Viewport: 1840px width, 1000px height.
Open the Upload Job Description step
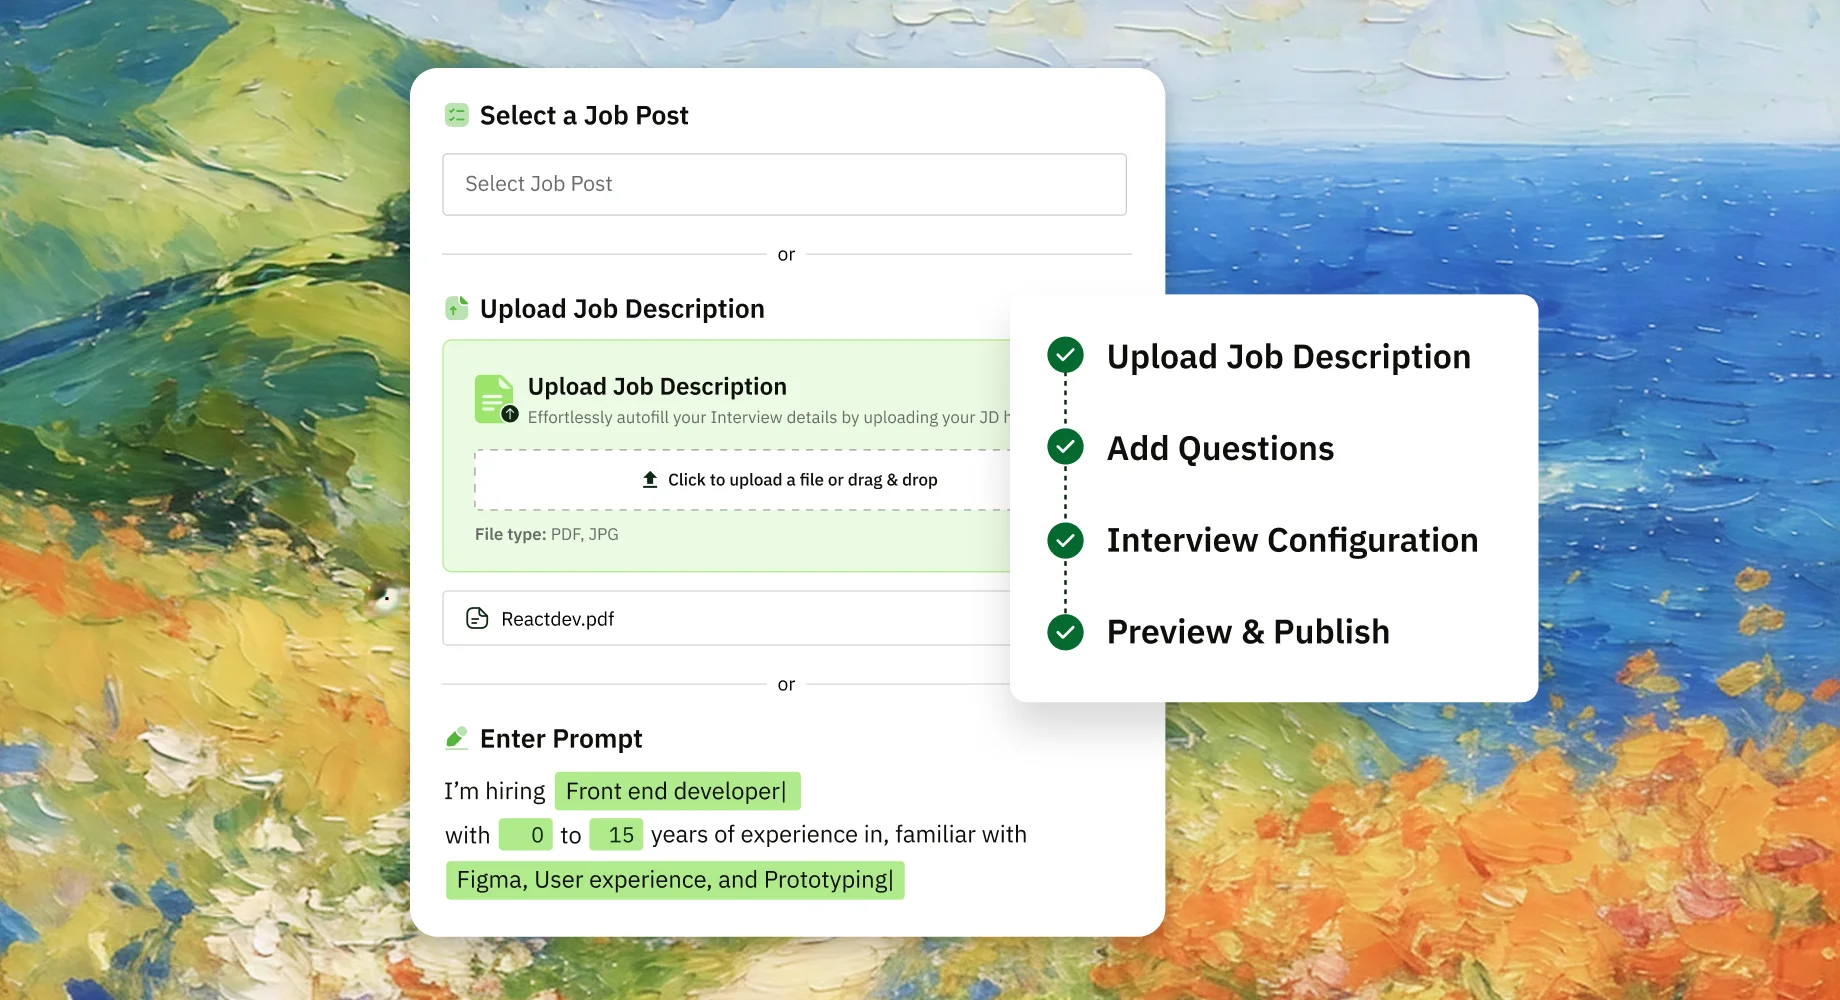pos(1288,356)
